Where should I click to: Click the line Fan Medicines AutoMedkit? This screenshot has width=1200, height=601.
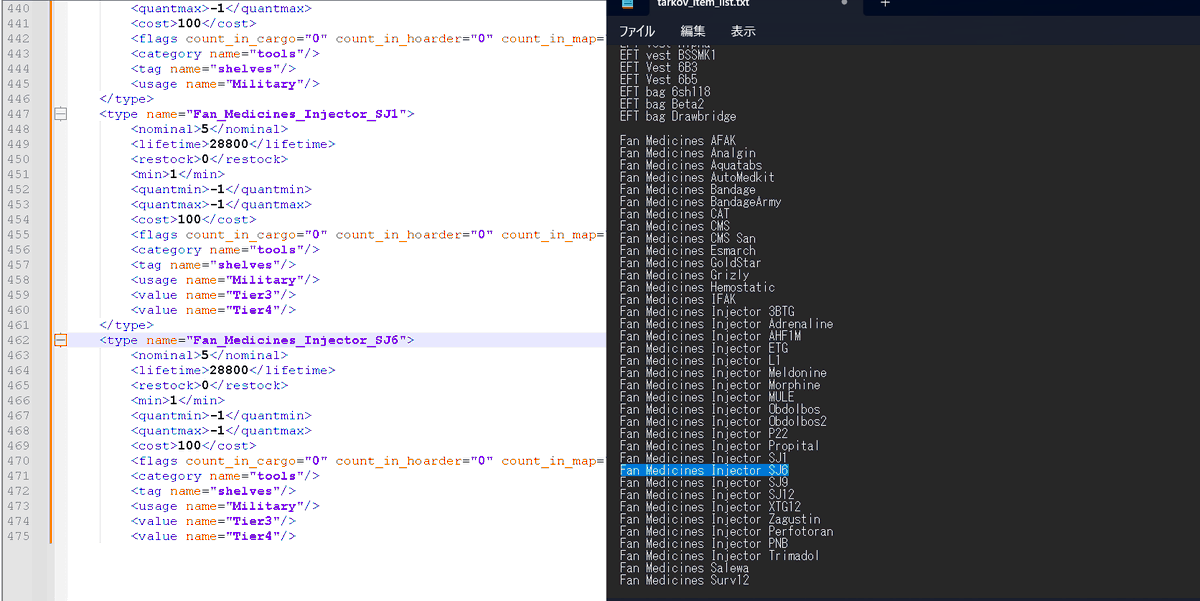(x=696, y=177)
